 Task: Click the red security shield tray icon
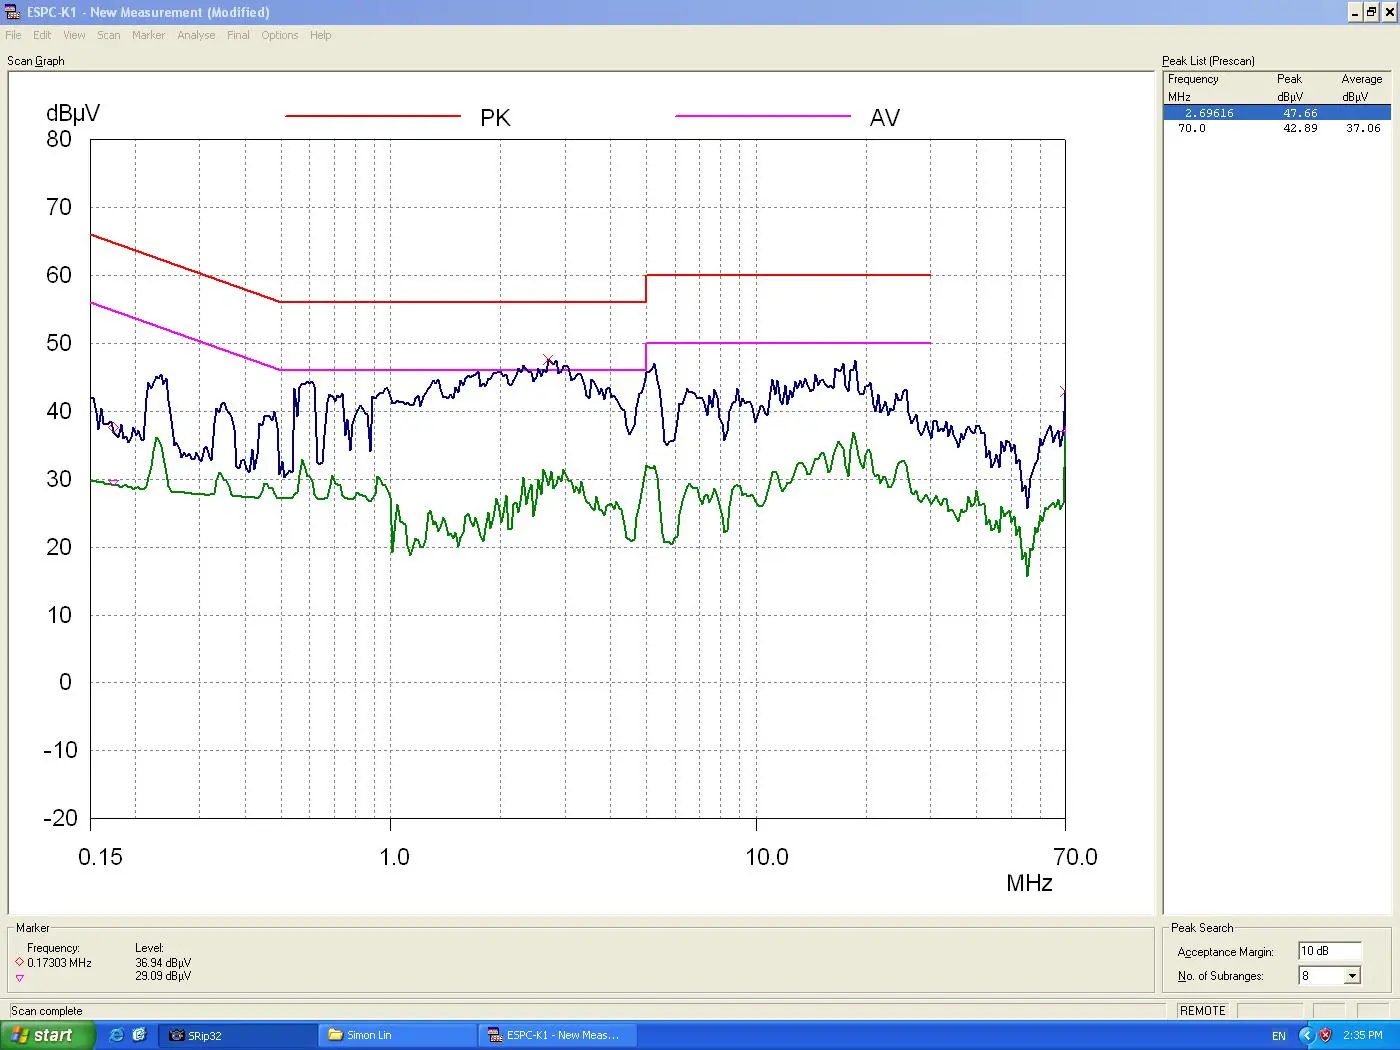click(1326, 1035)
